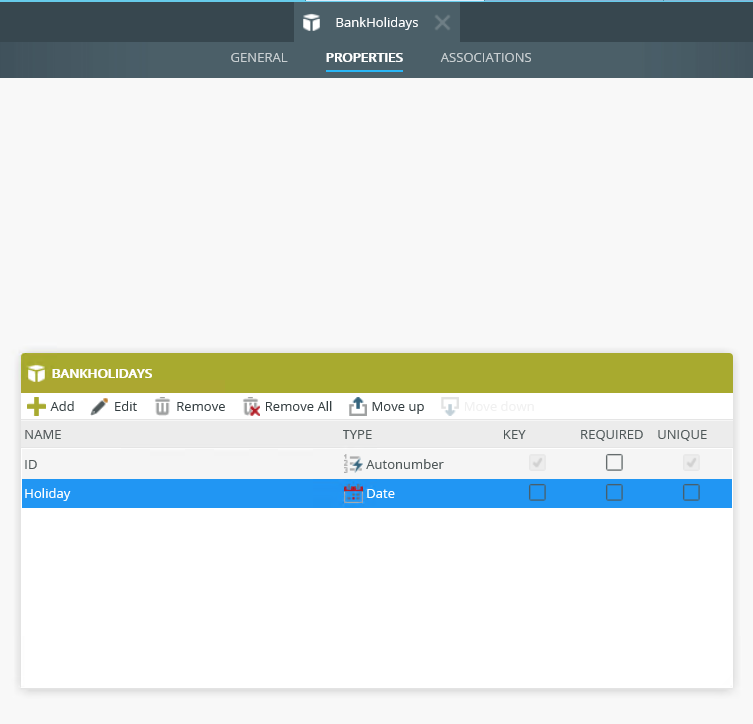The height and width of the screenshot is (724, 753).
Task: Enable Required checkbox for Holiday property
Action: click(614, 493)
